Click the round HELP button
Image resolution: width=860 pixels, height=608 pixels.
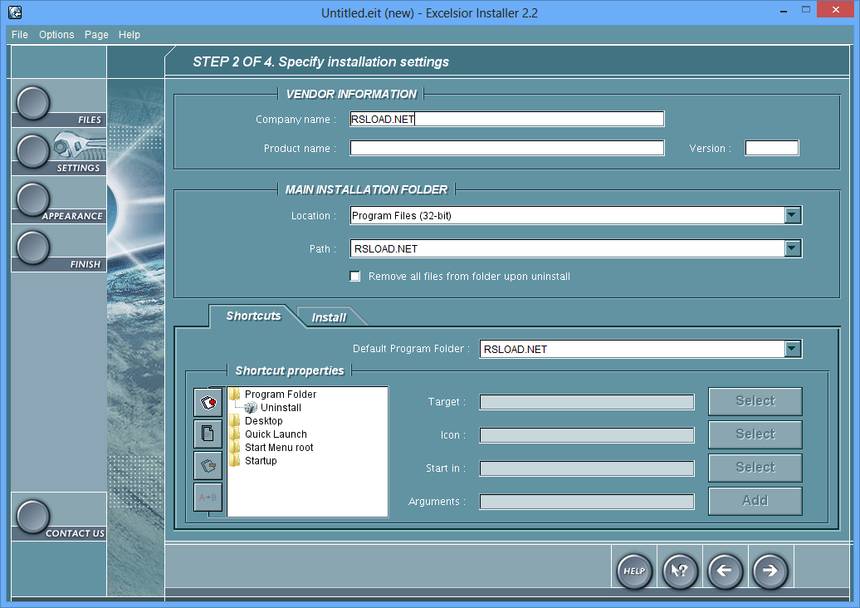click(634, 571)
